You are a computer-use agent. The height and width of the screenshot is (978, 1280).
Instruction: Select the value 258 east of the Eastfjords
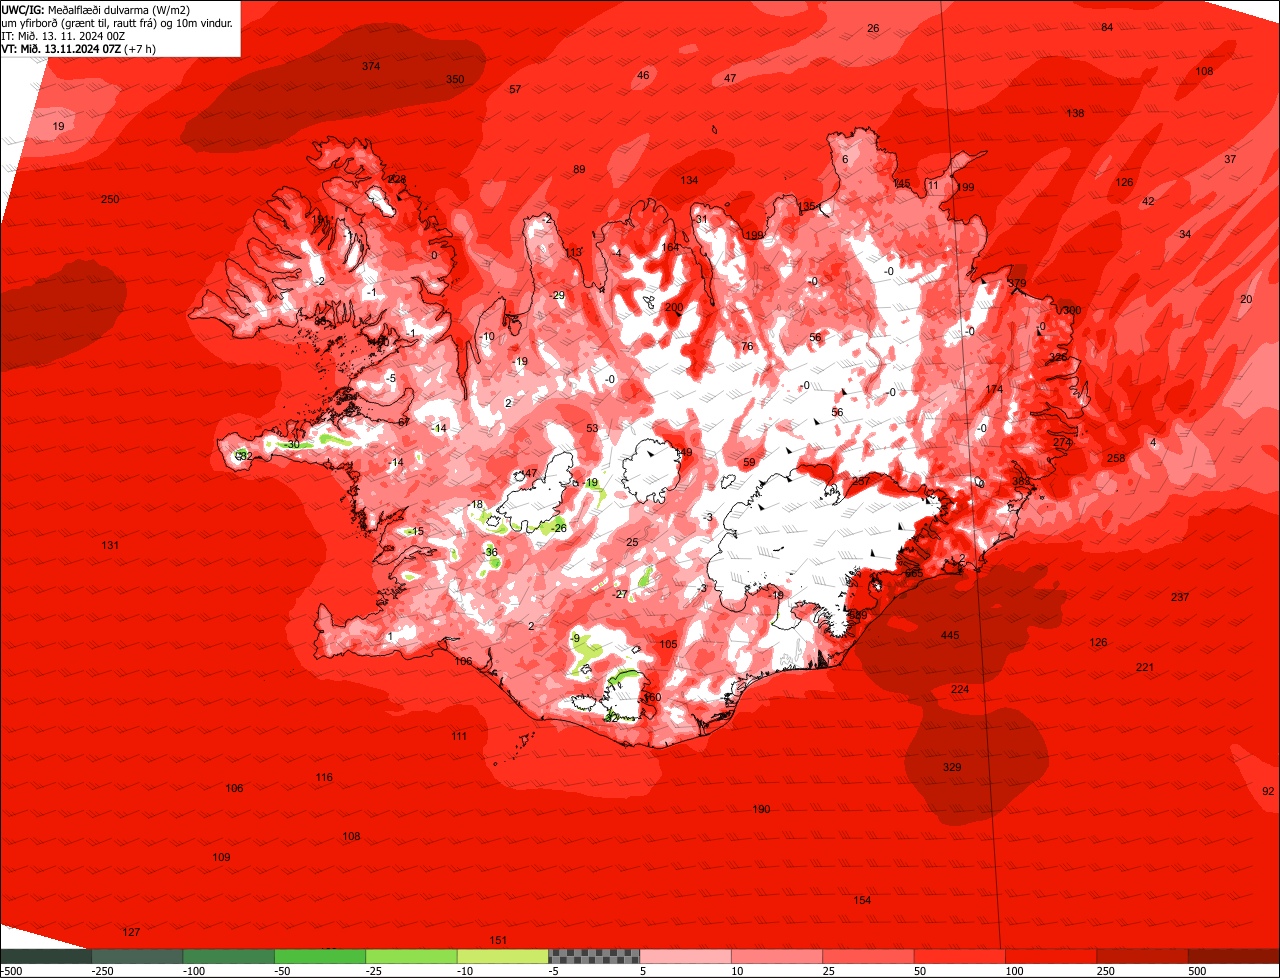click(x=1116, y=458)
